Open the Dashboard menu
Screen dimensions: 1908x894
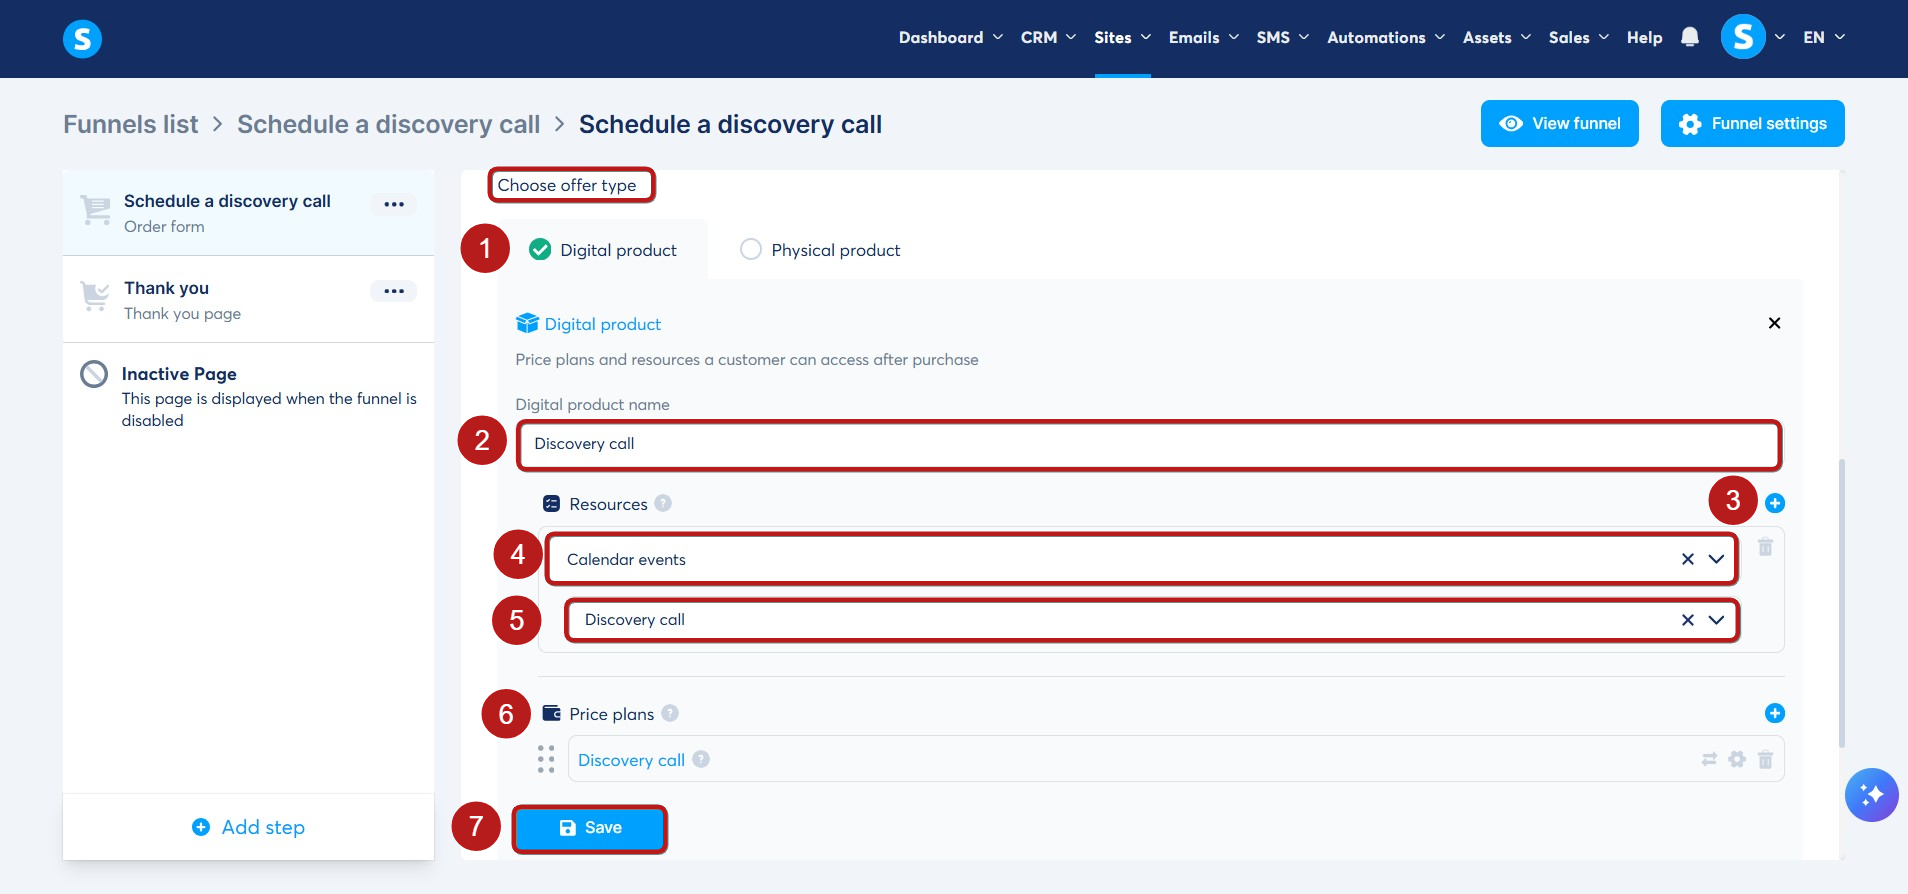point(950,38)
